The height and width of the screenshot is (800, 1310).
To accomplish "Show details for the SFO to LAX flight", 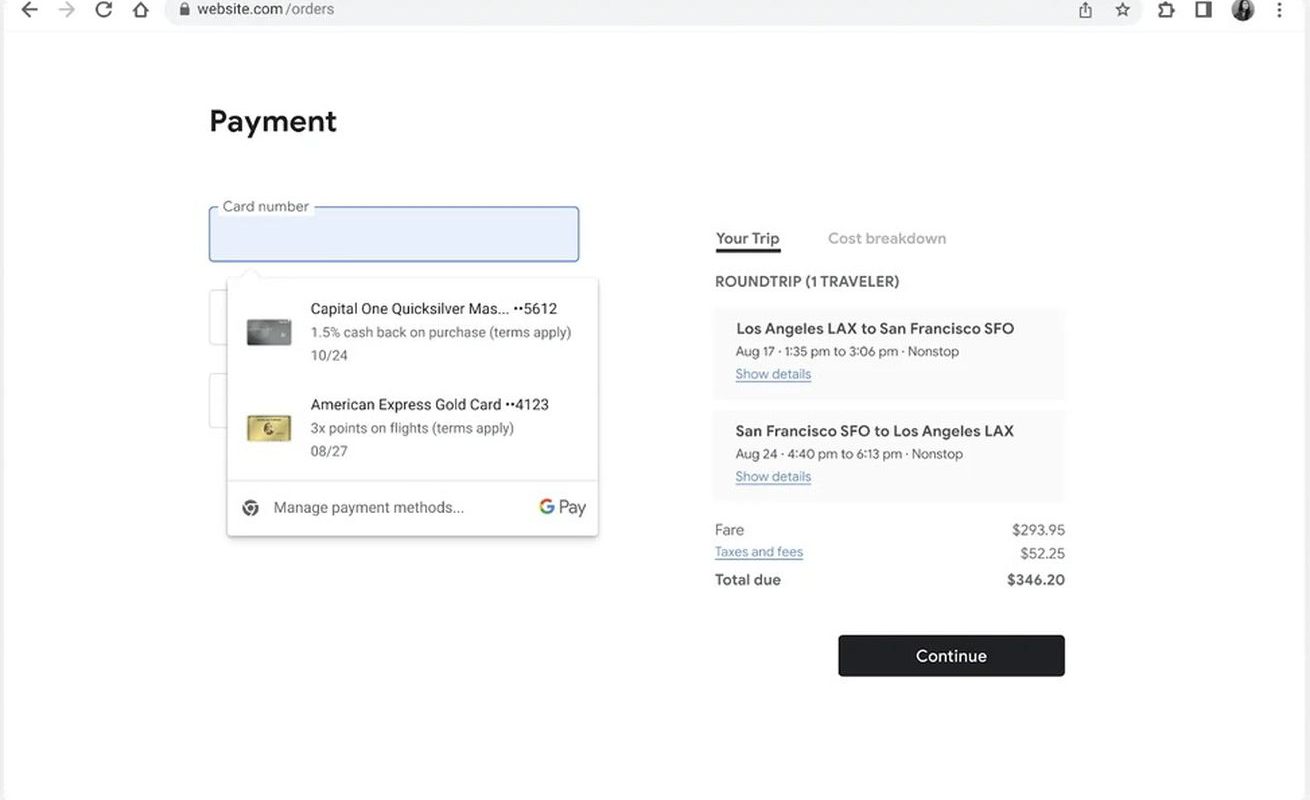I will [x=773, y=476].
